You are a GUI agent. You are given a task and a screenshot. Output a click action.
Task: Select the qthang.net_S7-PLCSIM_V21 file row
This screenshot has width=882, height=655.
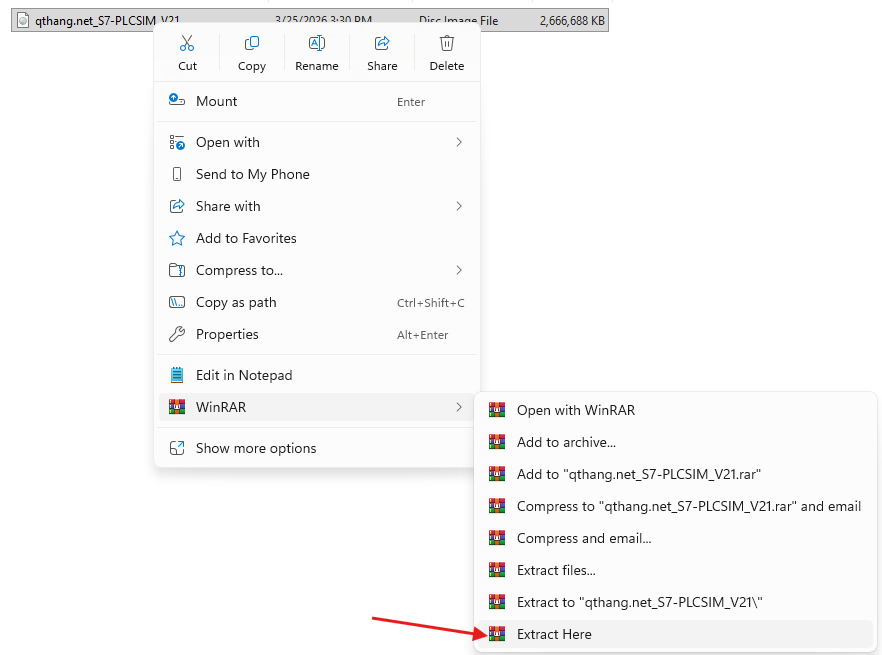coord(100,20)
